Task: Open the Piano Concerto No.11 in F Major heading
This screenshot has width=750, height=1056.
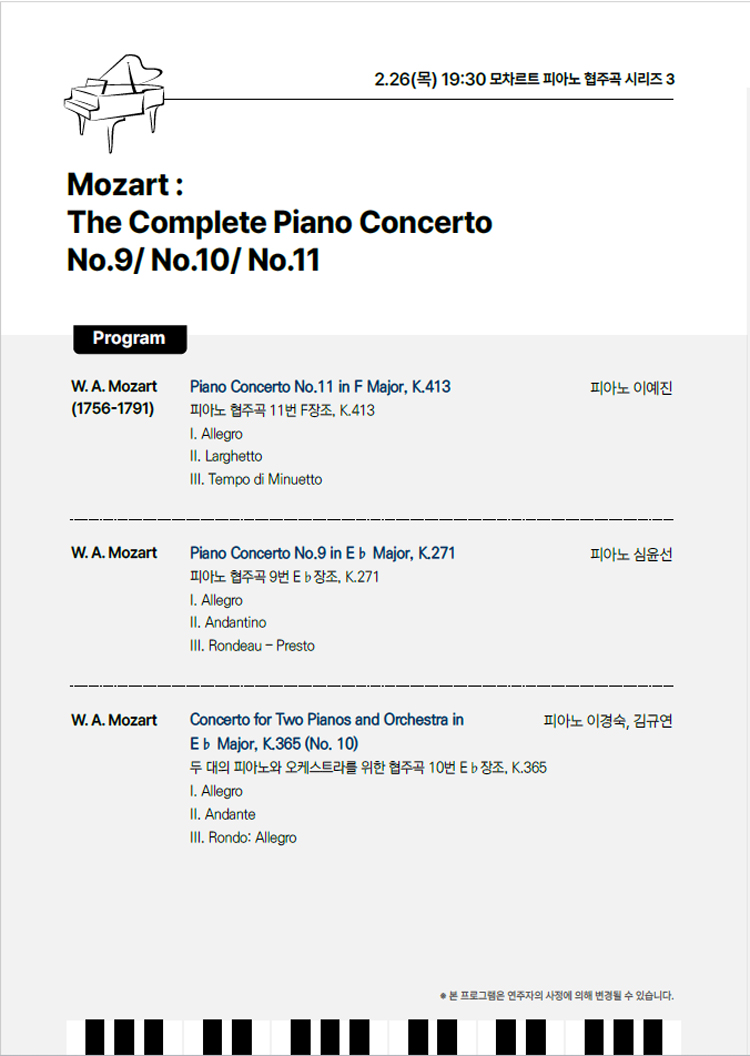Action: (320, 387)
